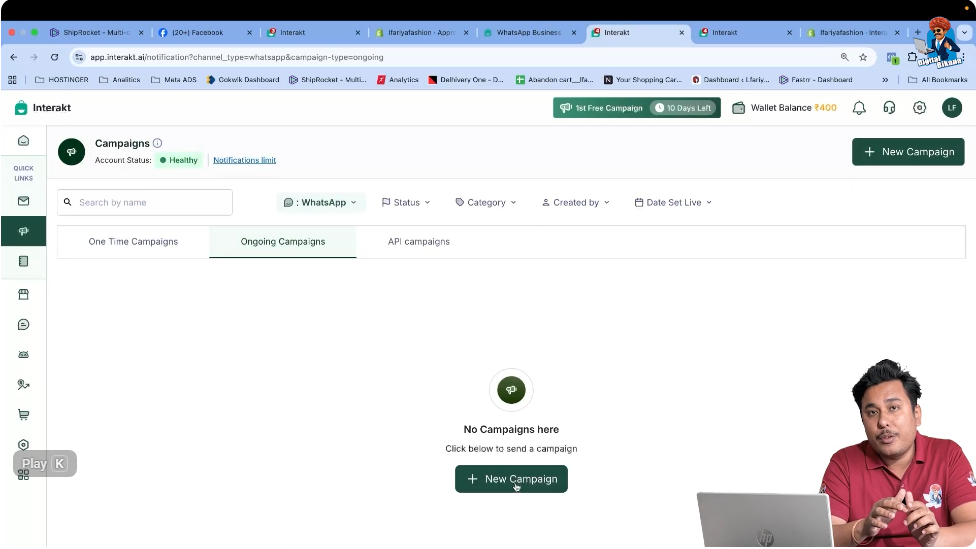Expand the Category filter dropdown
The image size is (976, 549).
(486, 202)
